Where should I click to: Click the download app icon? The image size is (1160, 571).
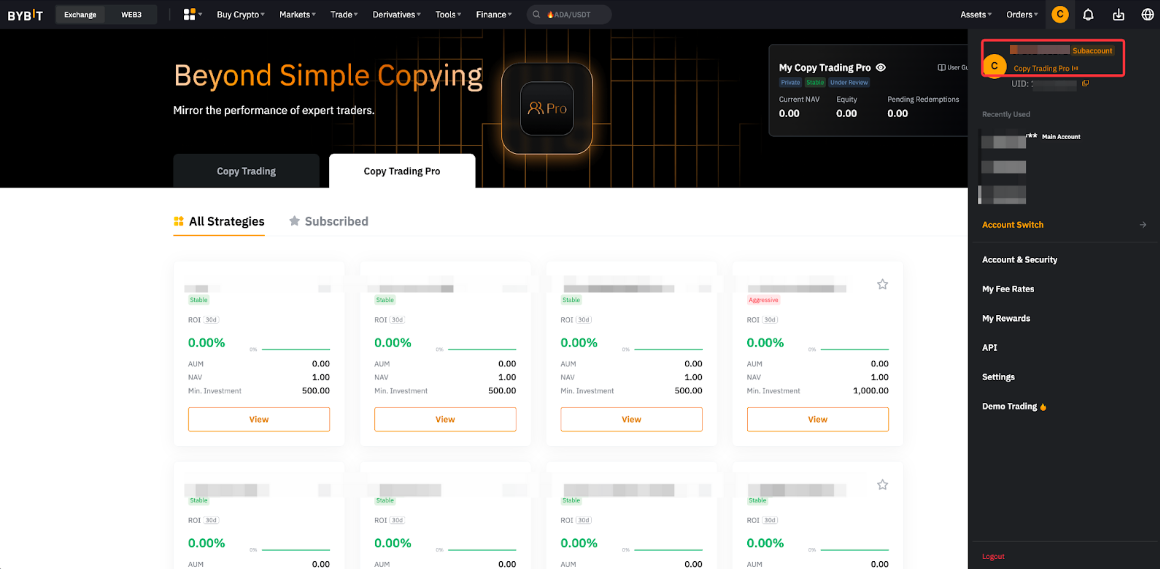(1118, 15)
